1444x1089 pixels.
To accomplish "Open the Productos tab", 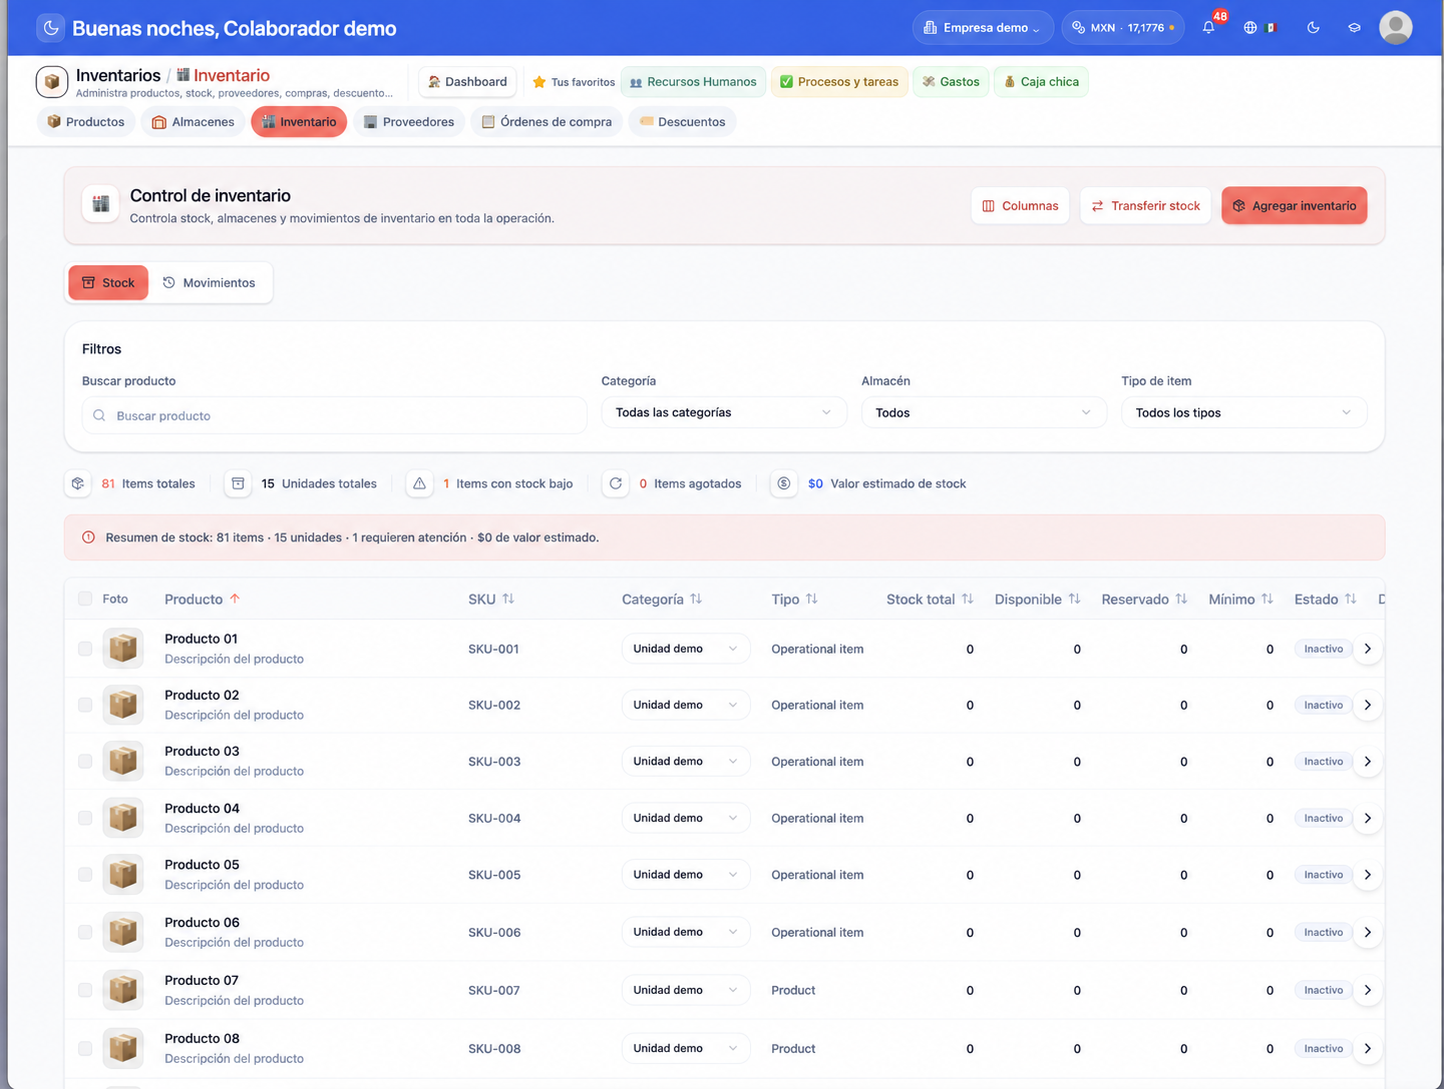I will (86, 122).
